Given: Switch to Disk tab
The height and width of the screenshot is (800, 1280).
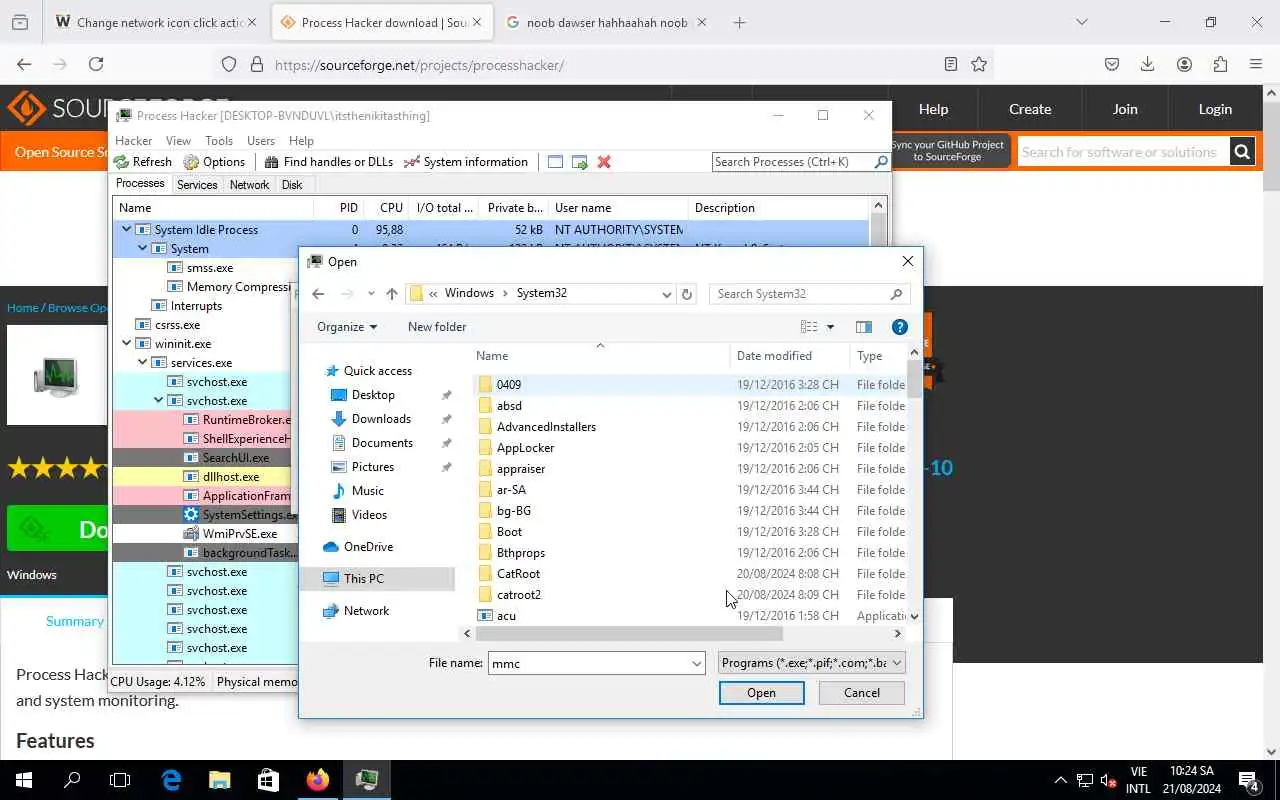Looking at the screenshot, I should click(292, 185).
